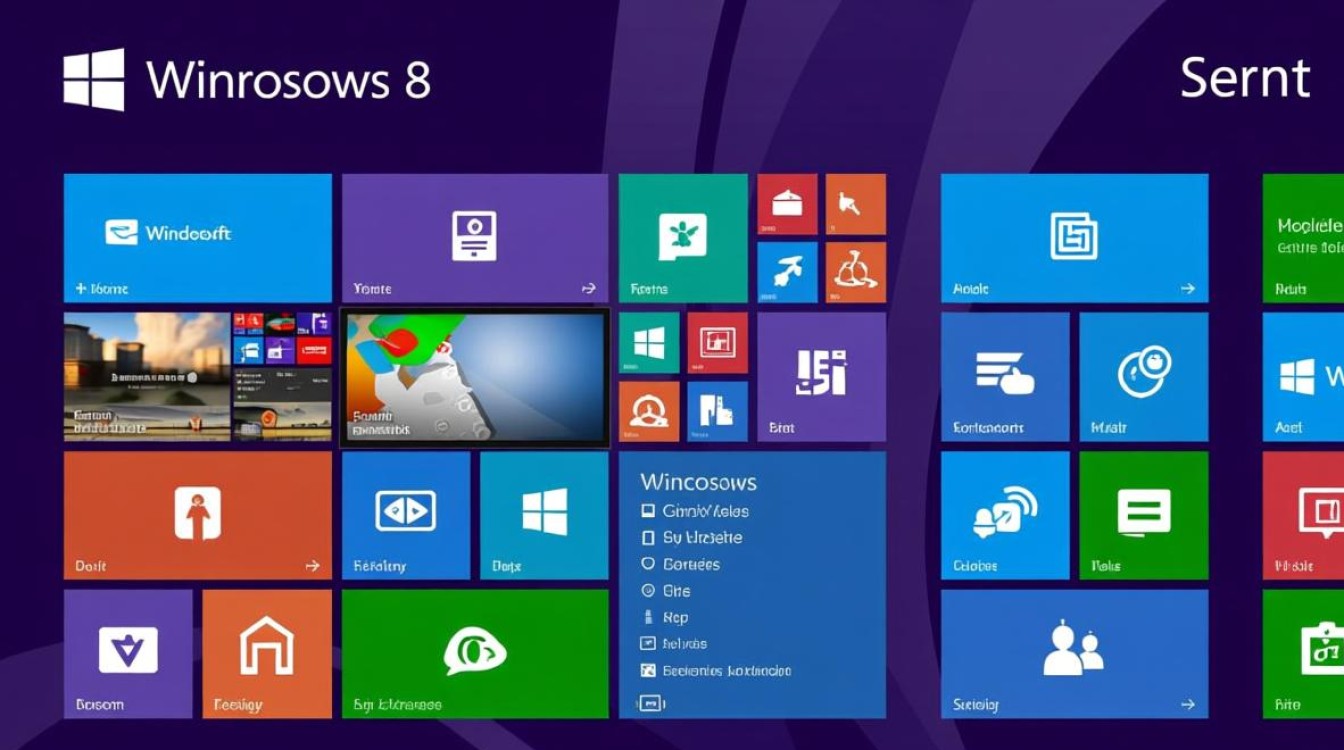Check the checkbox icon beside the first Wincosows entry
1344x750 pixels.
647,511
